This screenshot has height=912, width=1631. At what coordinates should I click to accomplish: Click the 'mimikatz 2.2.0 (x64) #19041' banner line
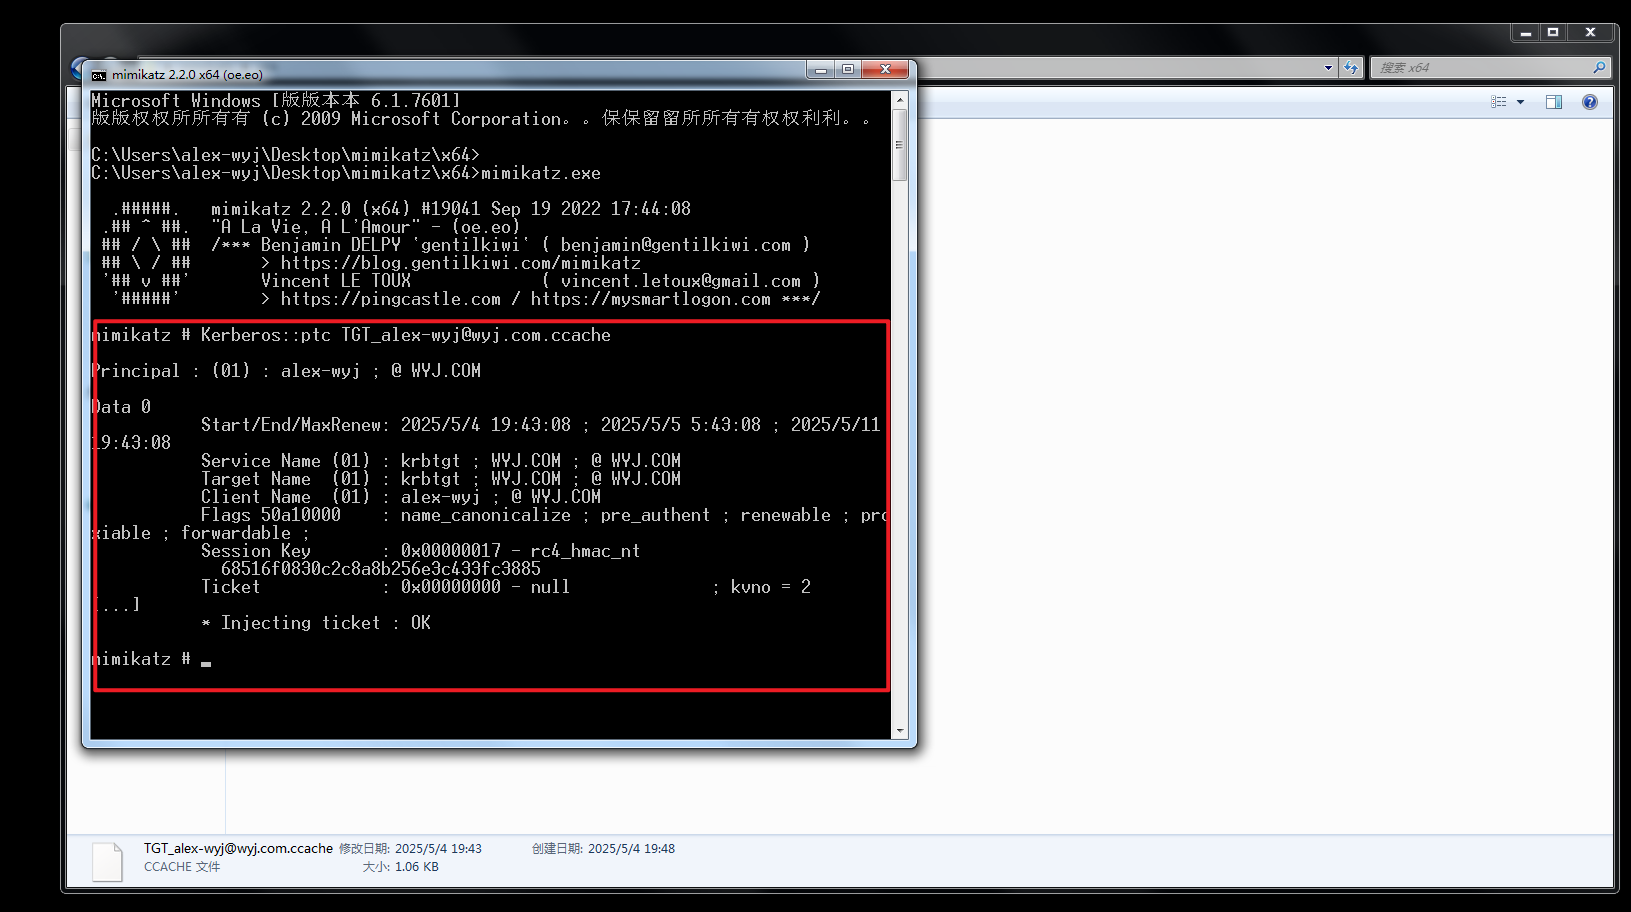click(451, 209)
